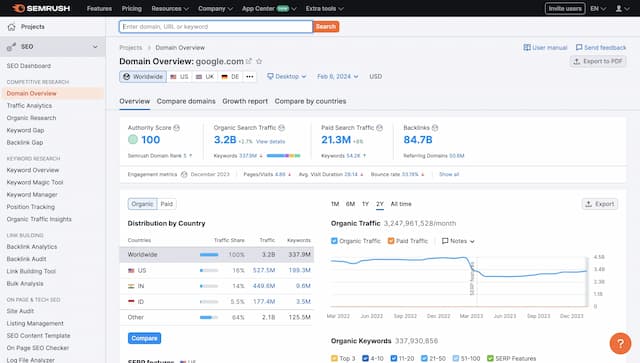Screen dimensions: 640x363
Task: Open View details link
Action: point(270,142)
